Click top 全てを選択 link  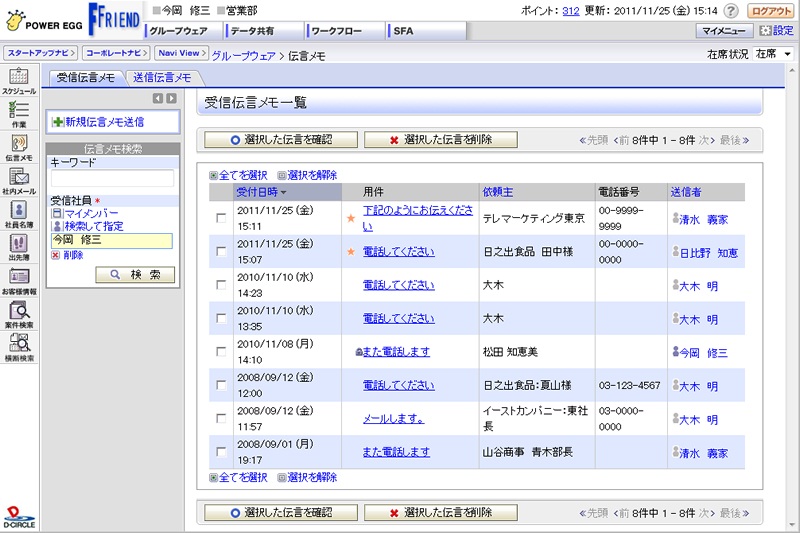243,175
